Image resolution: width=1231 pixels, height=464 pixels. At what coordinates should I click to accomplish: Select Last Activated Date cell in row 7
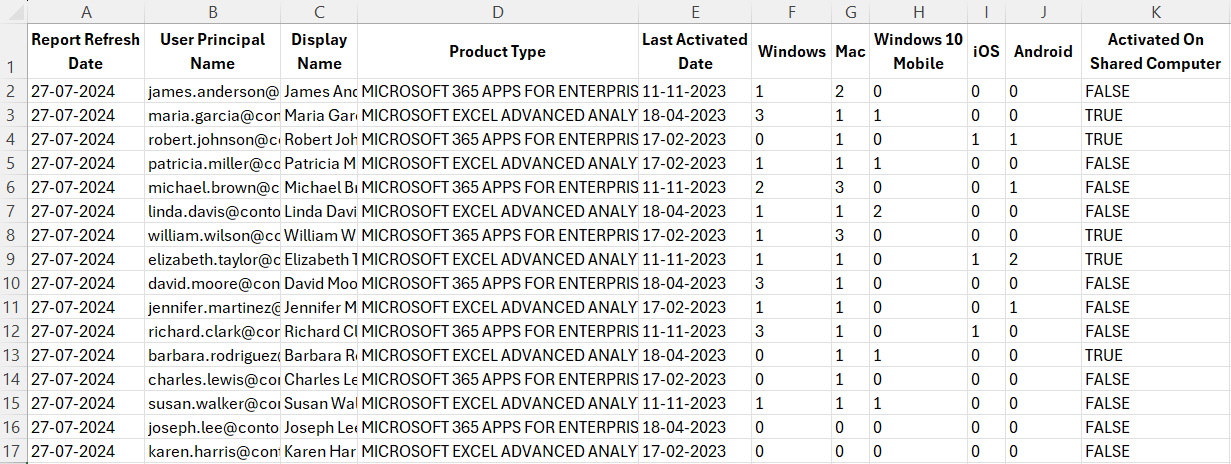(695, 211)
